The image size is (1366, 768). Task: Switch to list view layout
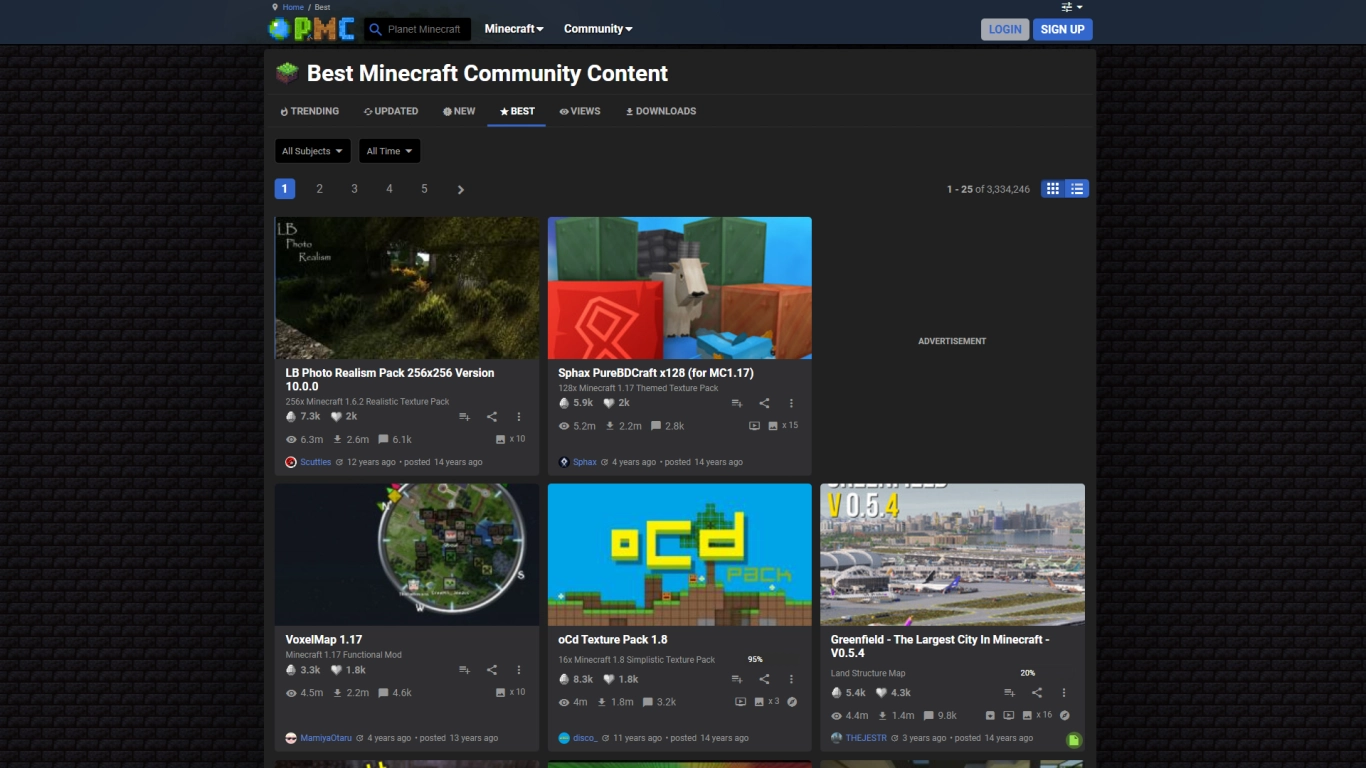(x=1077, y=189)
